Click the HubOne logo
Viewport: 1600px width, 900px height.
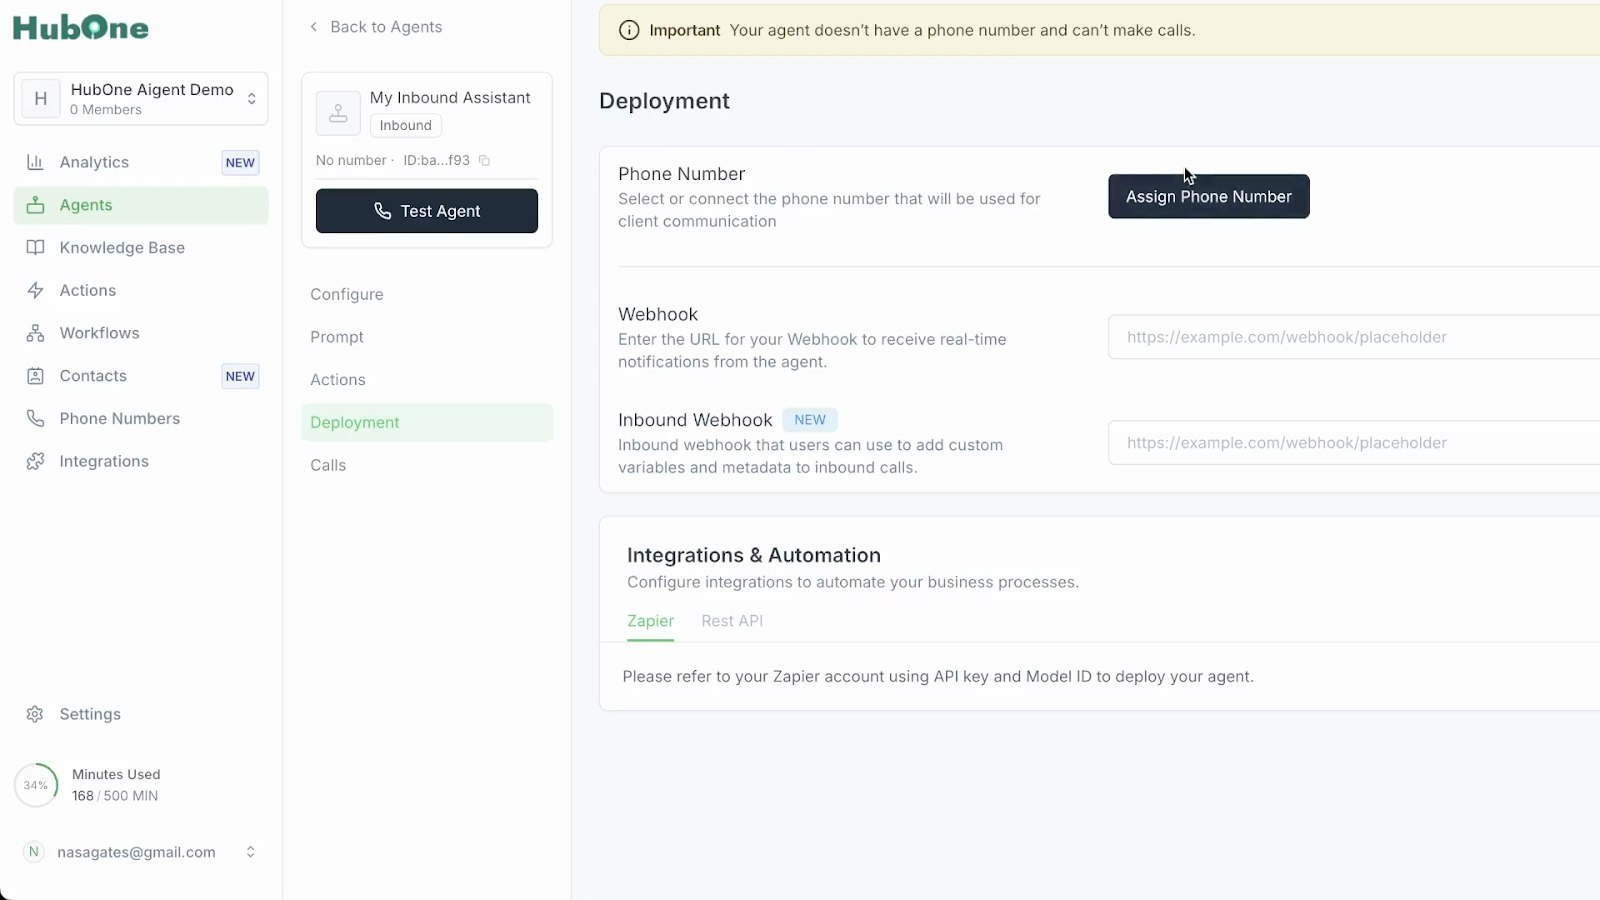tap(81, 27)
